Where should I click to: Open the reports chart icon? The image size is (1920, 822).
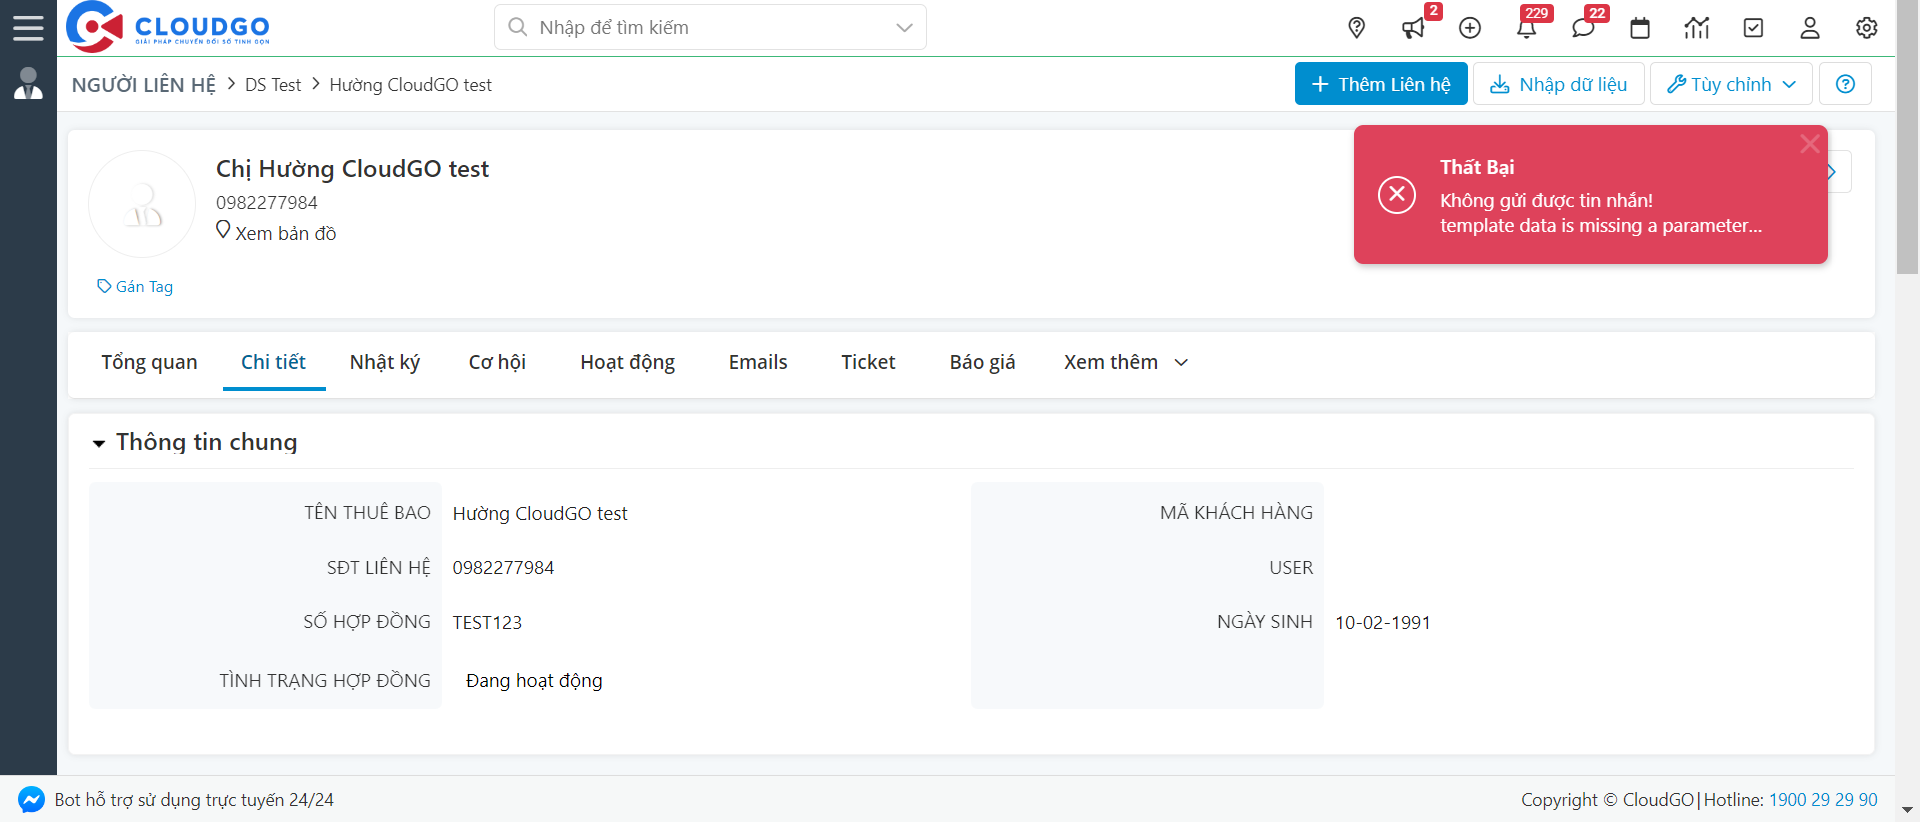pos(1696,28)
